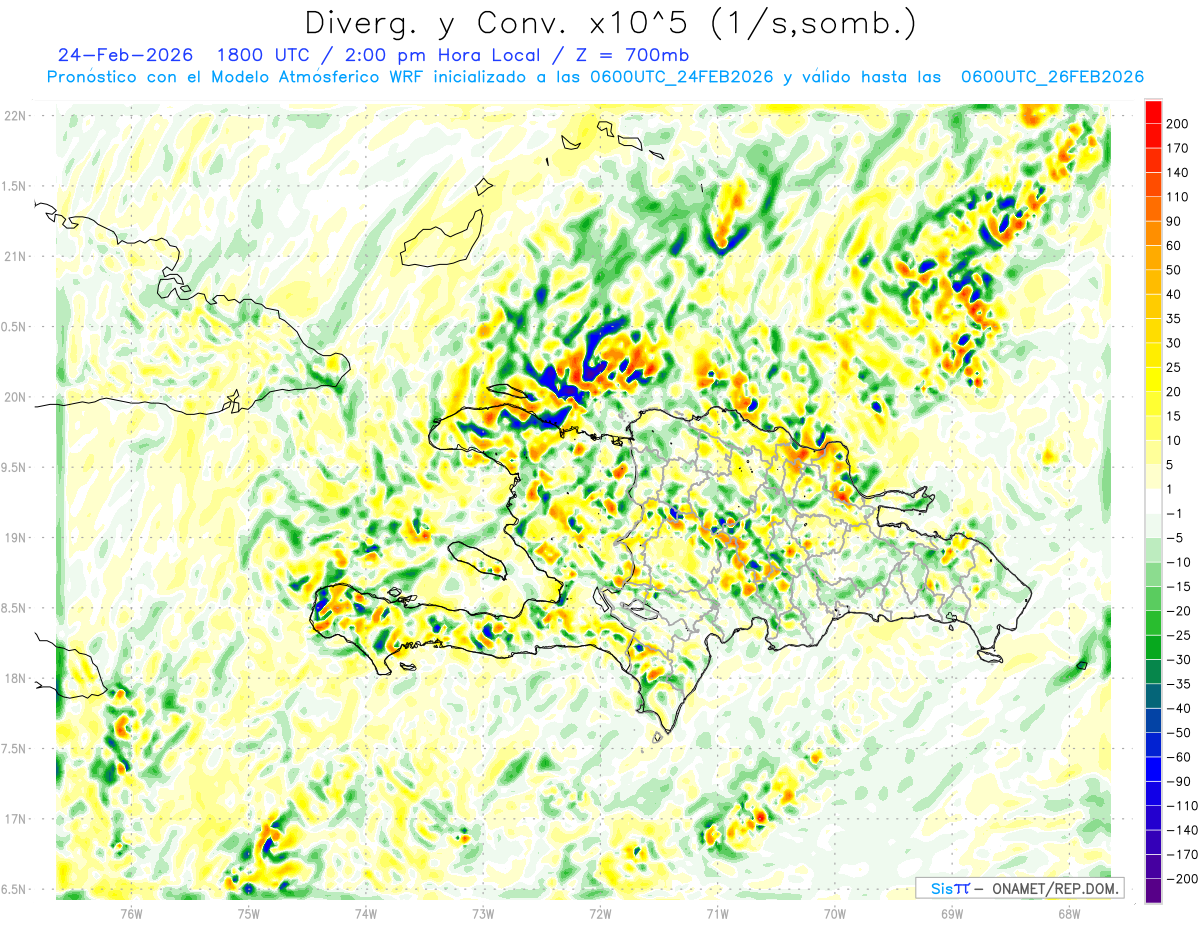Click the '71W' longitude label
The height and width of the screenshot is (927, 1200).
(717, 912)
